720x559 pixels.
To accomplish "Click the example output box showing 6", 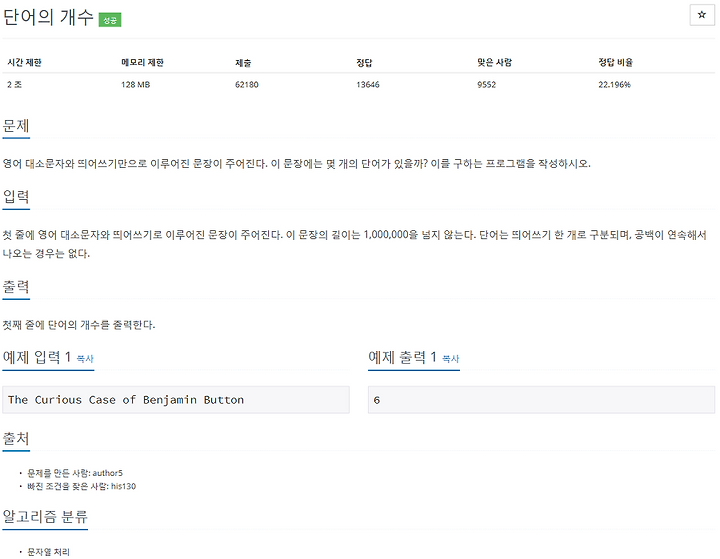I will [x=541, y=400].
